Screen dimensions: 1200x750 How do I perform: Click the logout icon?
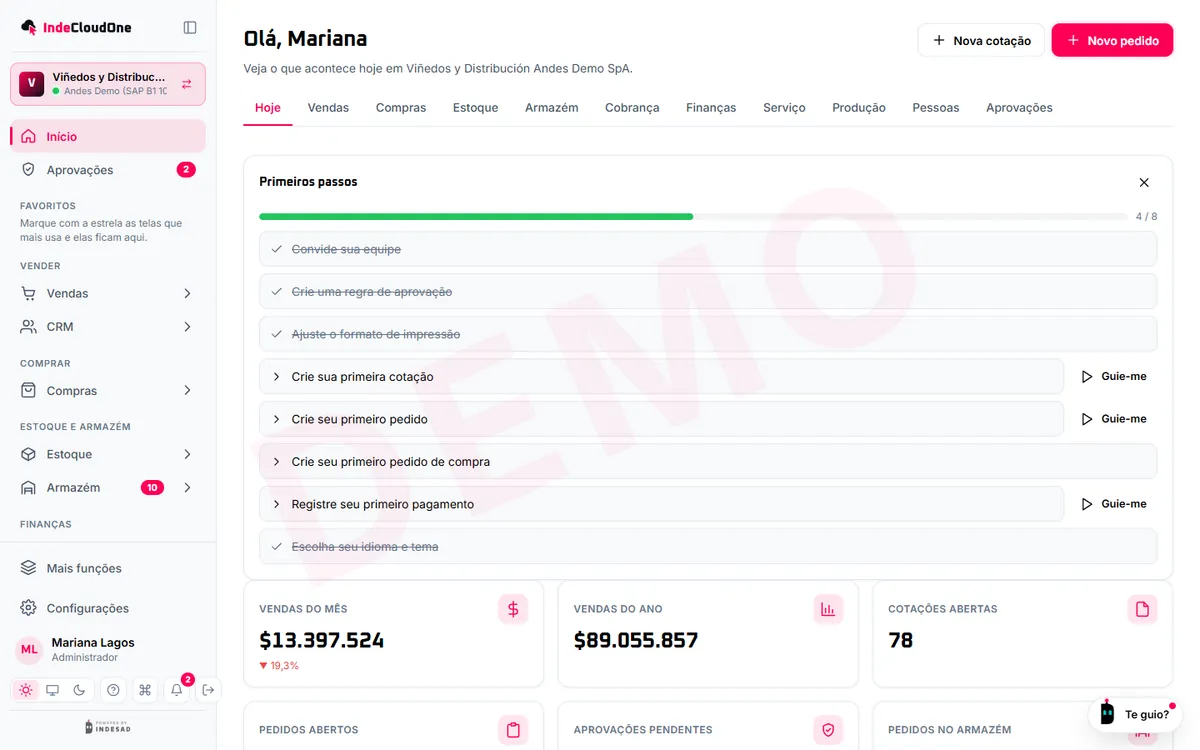click(208, 690)
